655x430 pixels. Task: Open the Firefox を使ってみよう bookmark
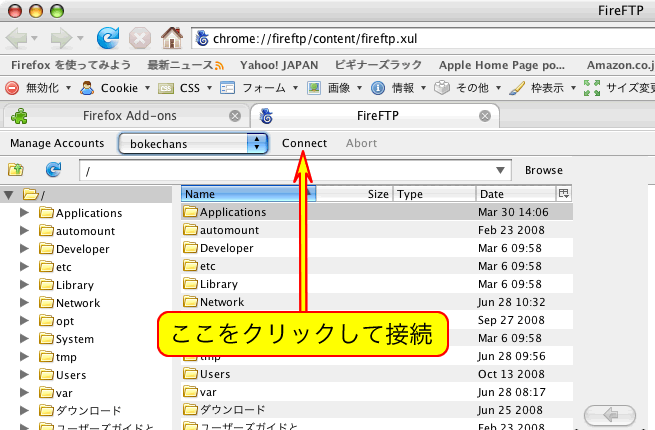coord(71,65)
